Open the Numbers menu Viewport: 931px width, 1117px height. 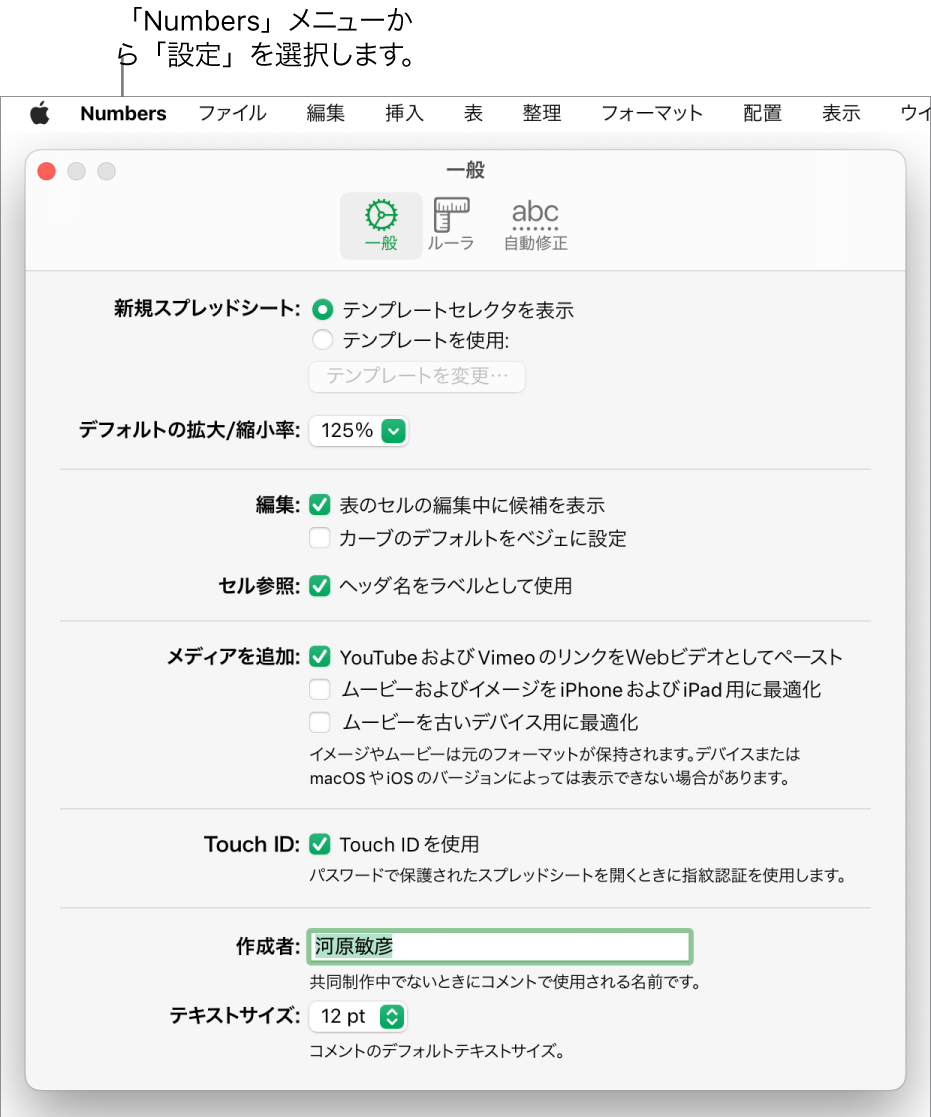point(123,113)
